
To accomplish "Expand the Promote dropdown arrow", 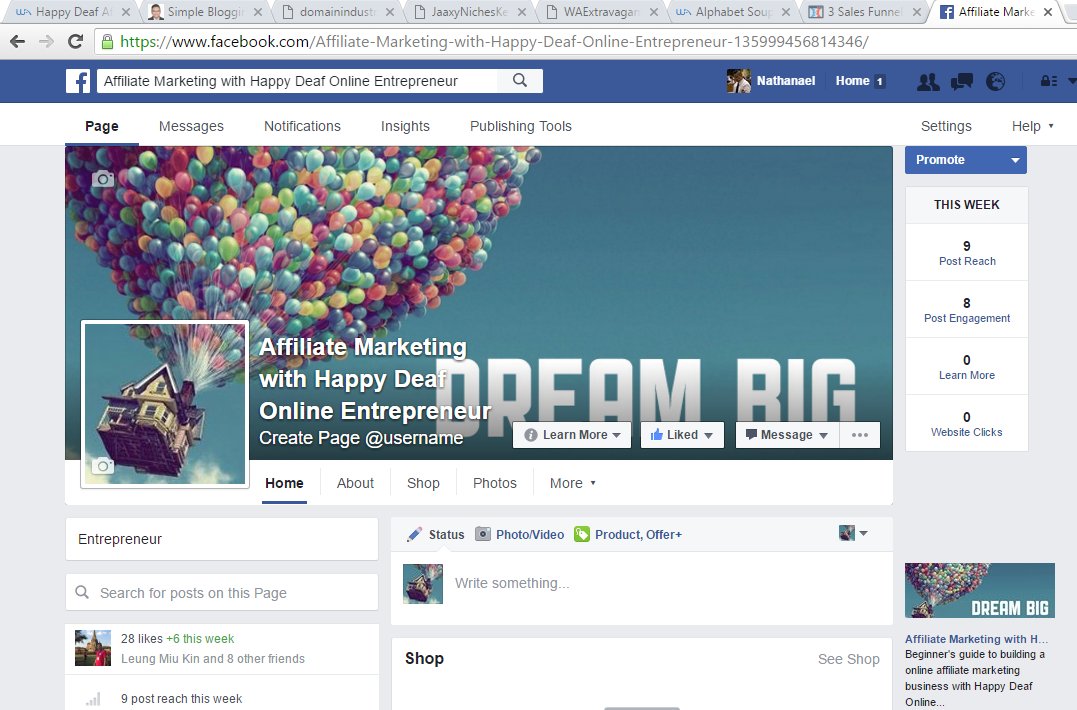I will click(x=1015, y=160).
